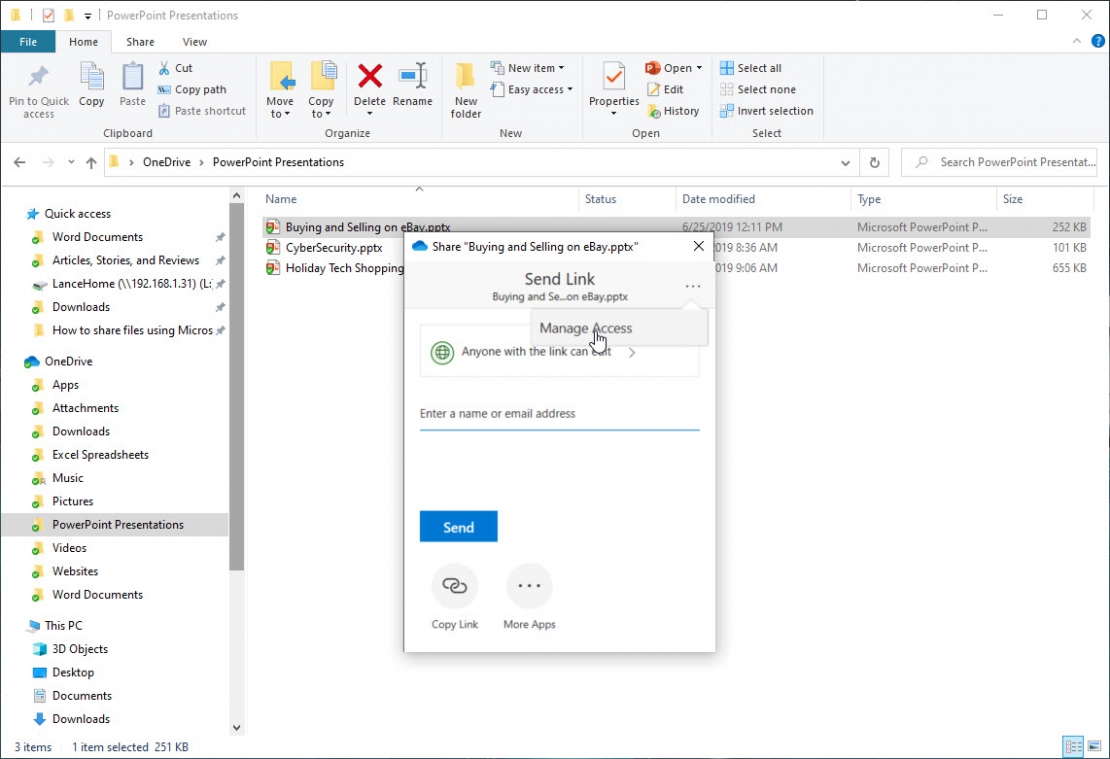
Task: Click the Back navigation arrow
Action: coord(19,161)
